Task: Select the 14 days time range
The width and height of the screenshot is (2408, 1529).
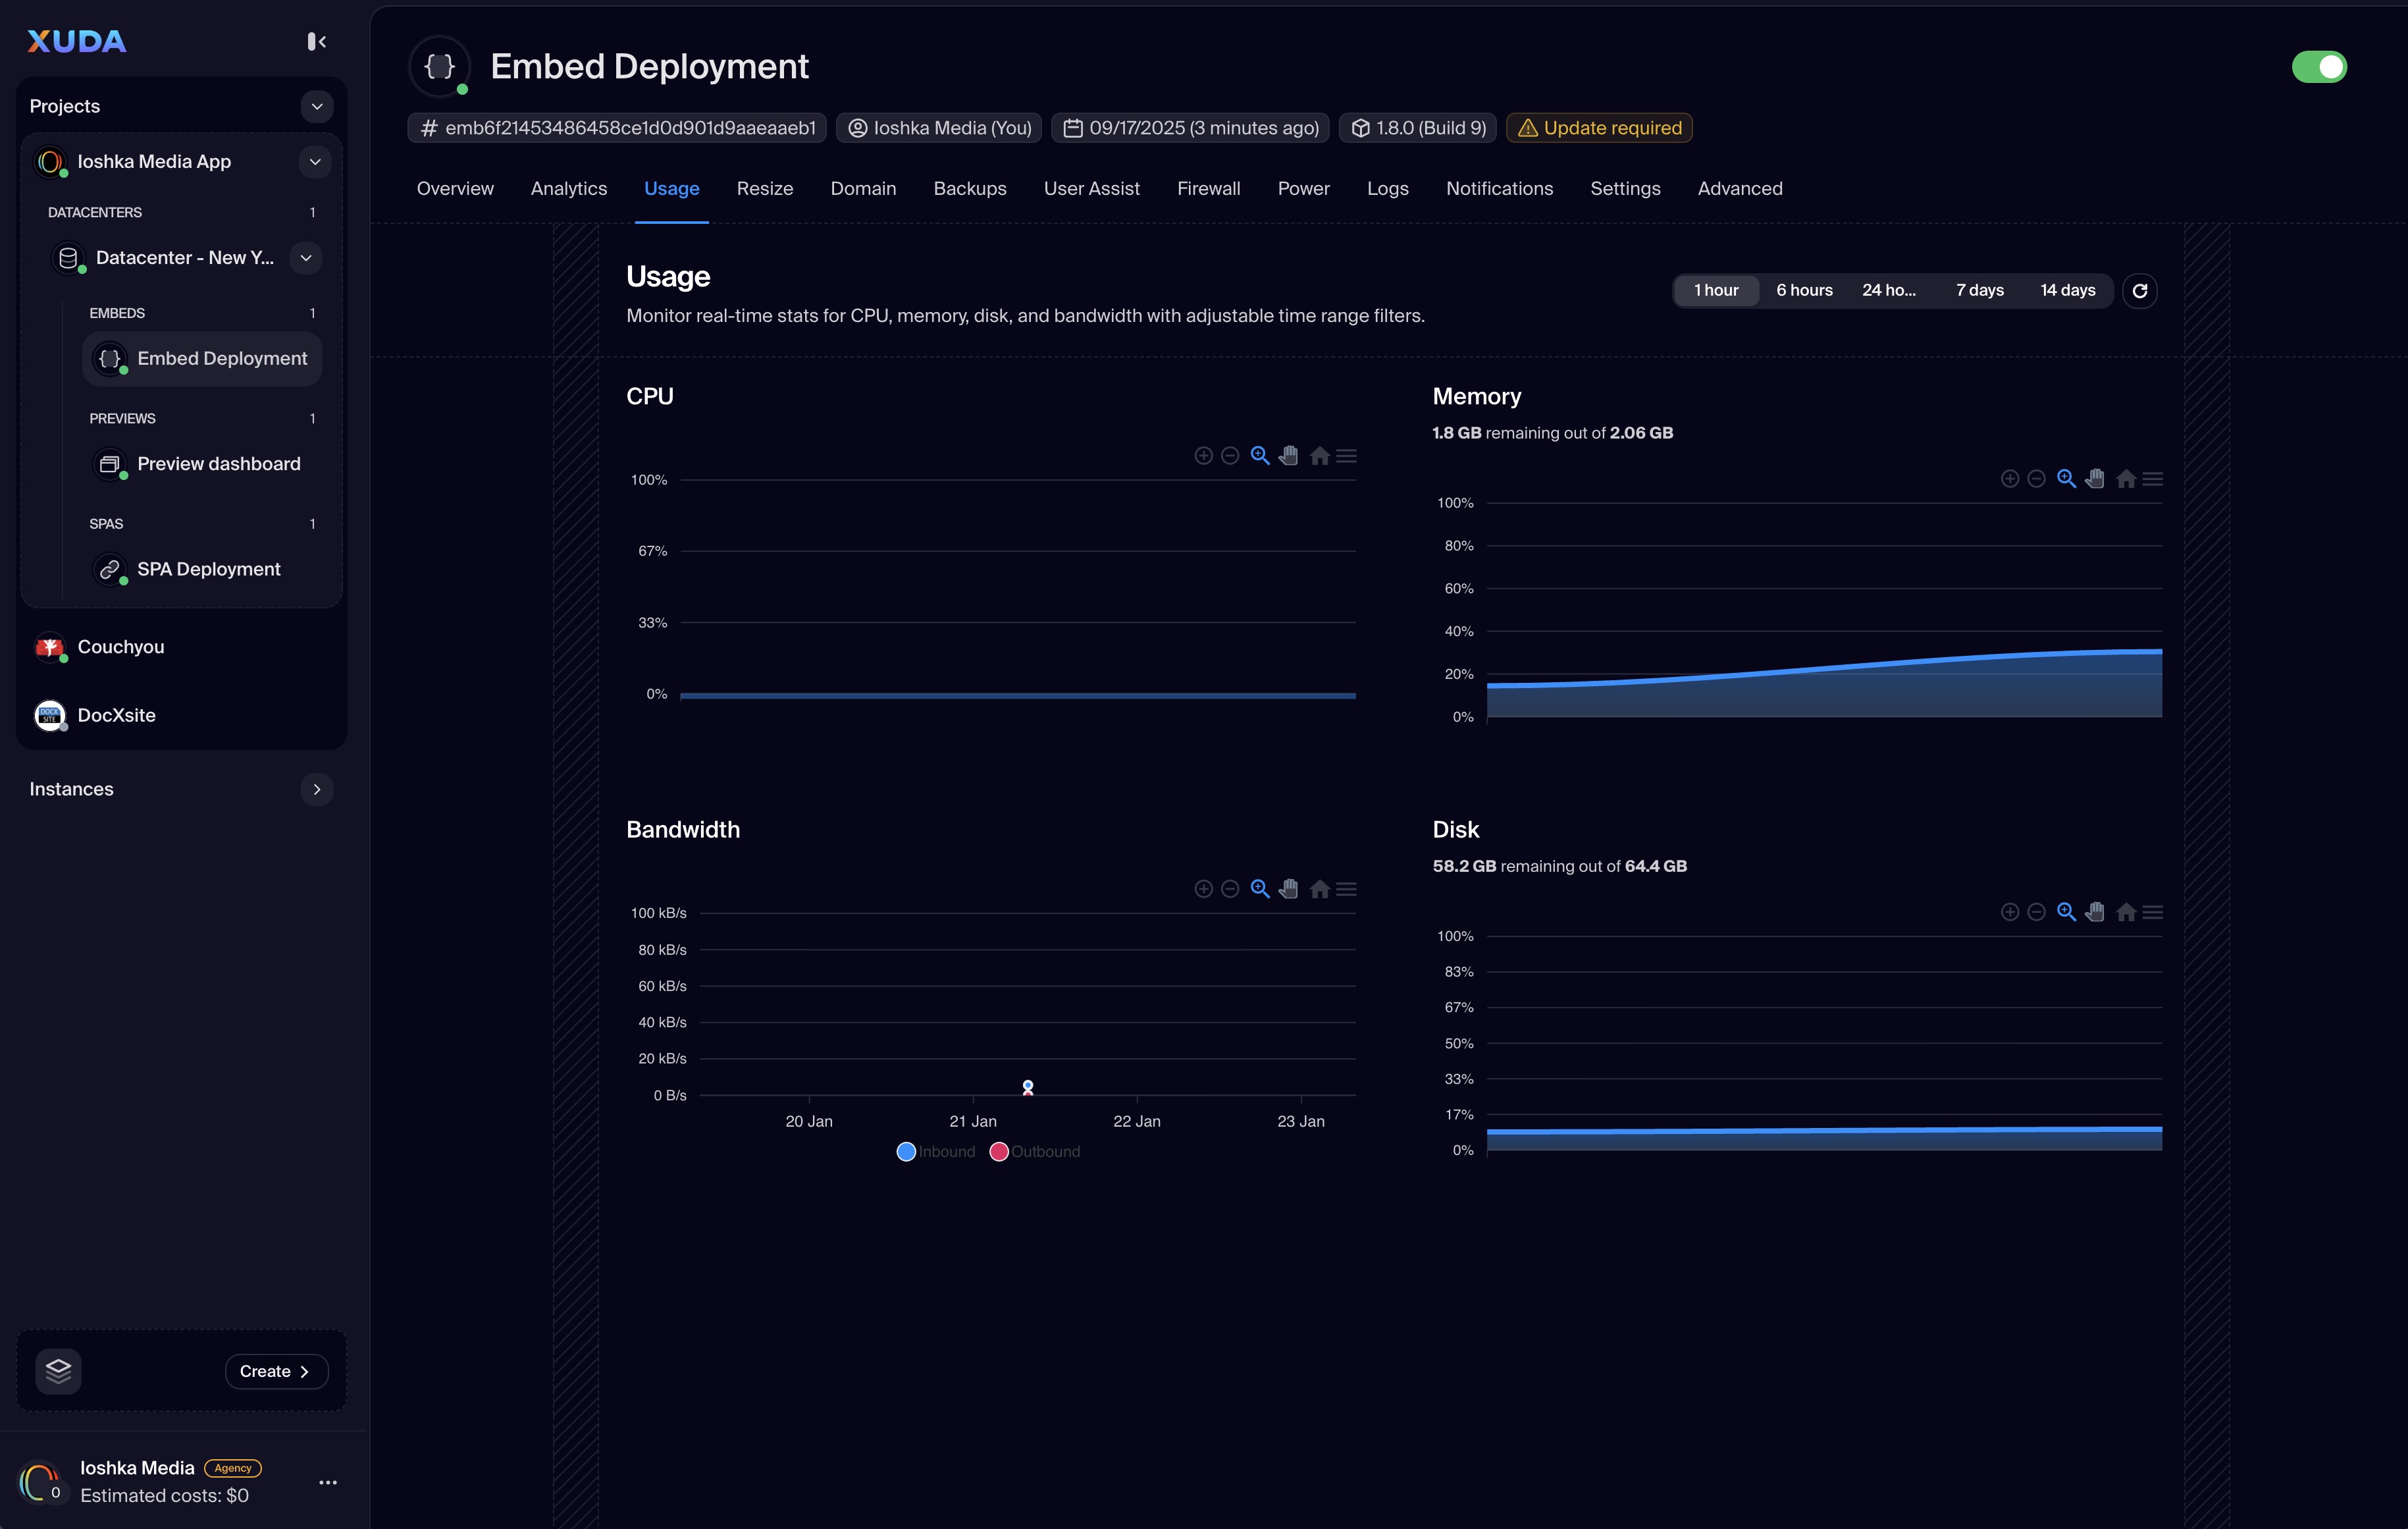Action: (2068, 291)
